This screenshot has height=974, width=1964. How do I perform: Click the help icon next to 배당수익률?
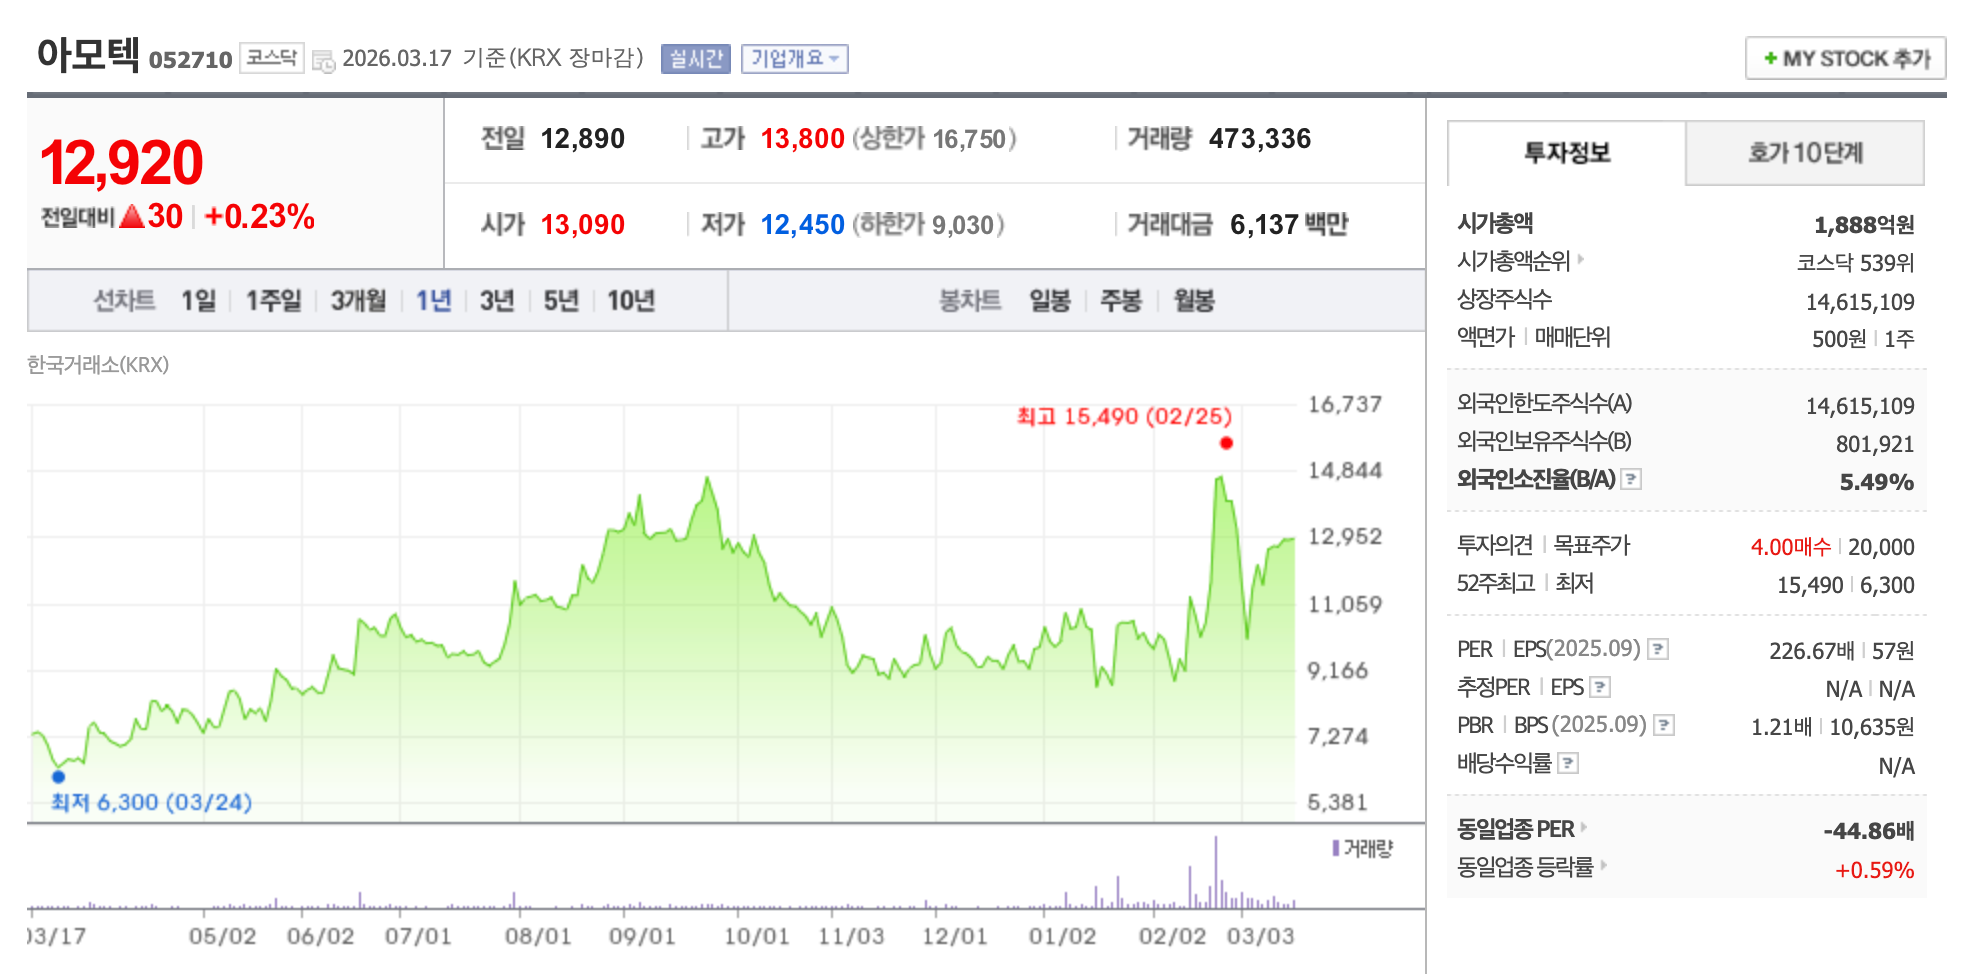click(1568, 763)
